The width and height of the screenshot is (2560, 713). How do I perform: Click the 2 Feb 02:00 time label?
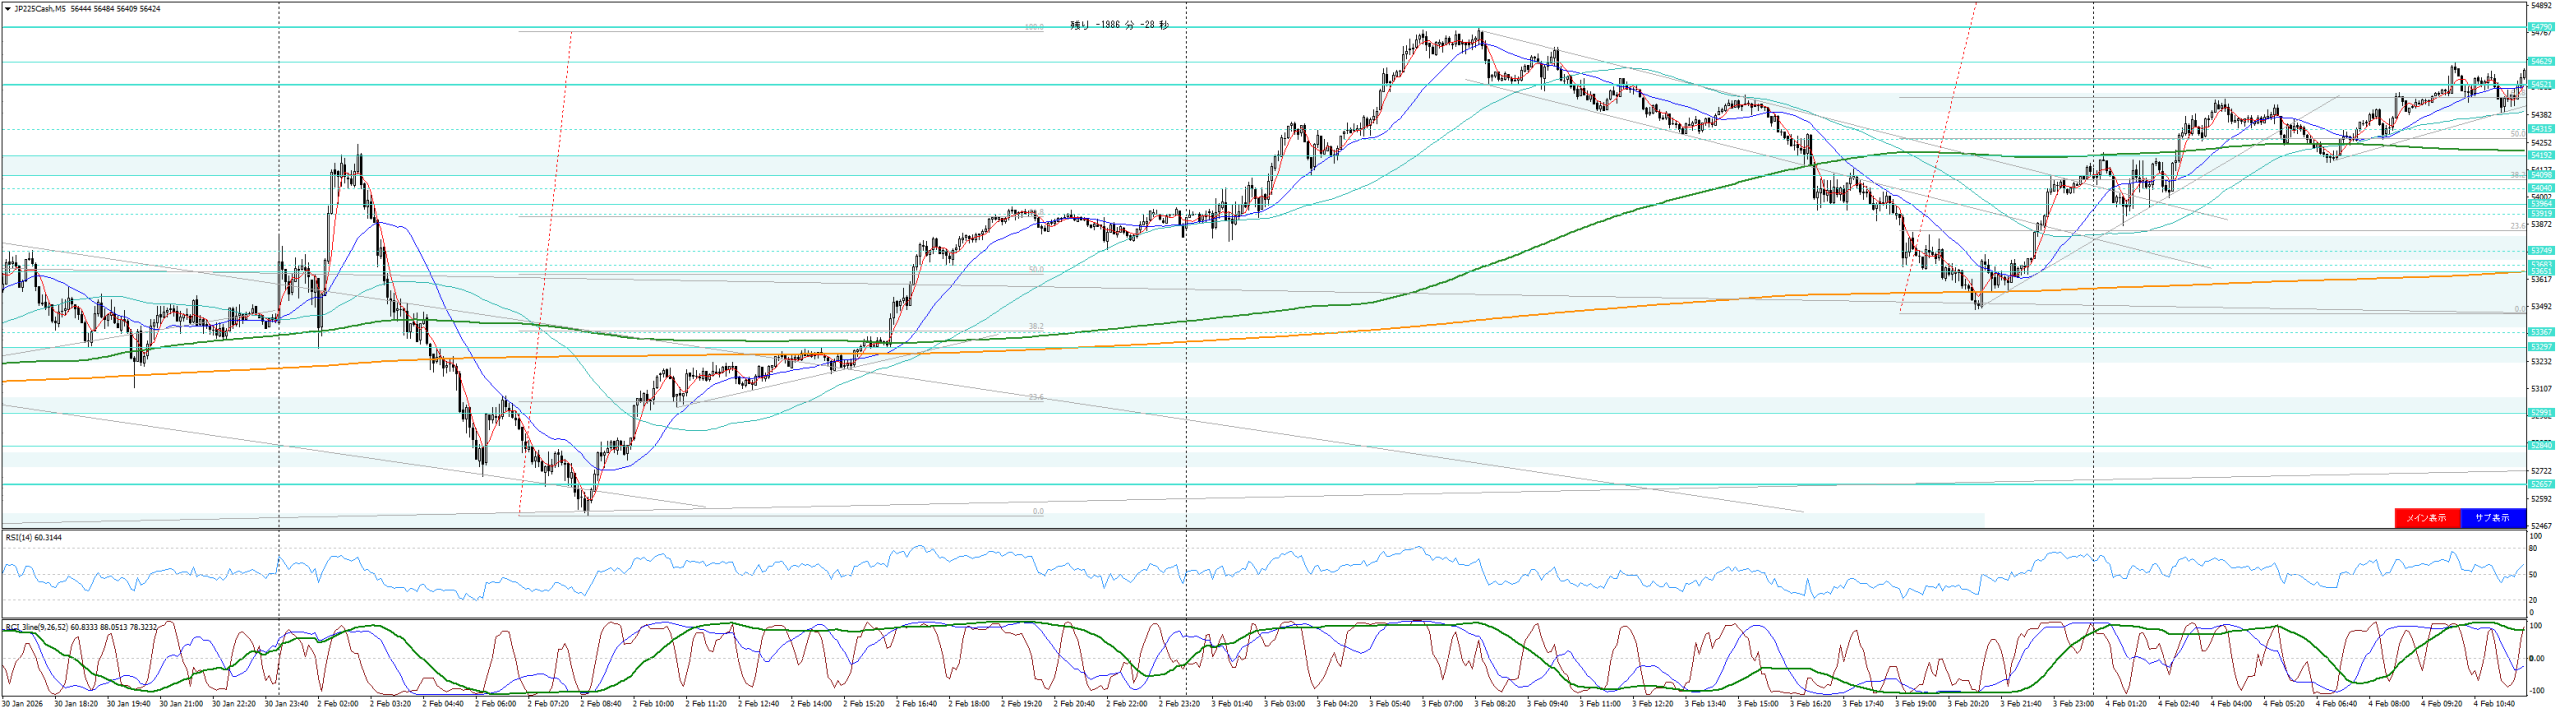(x=337, y=704)
